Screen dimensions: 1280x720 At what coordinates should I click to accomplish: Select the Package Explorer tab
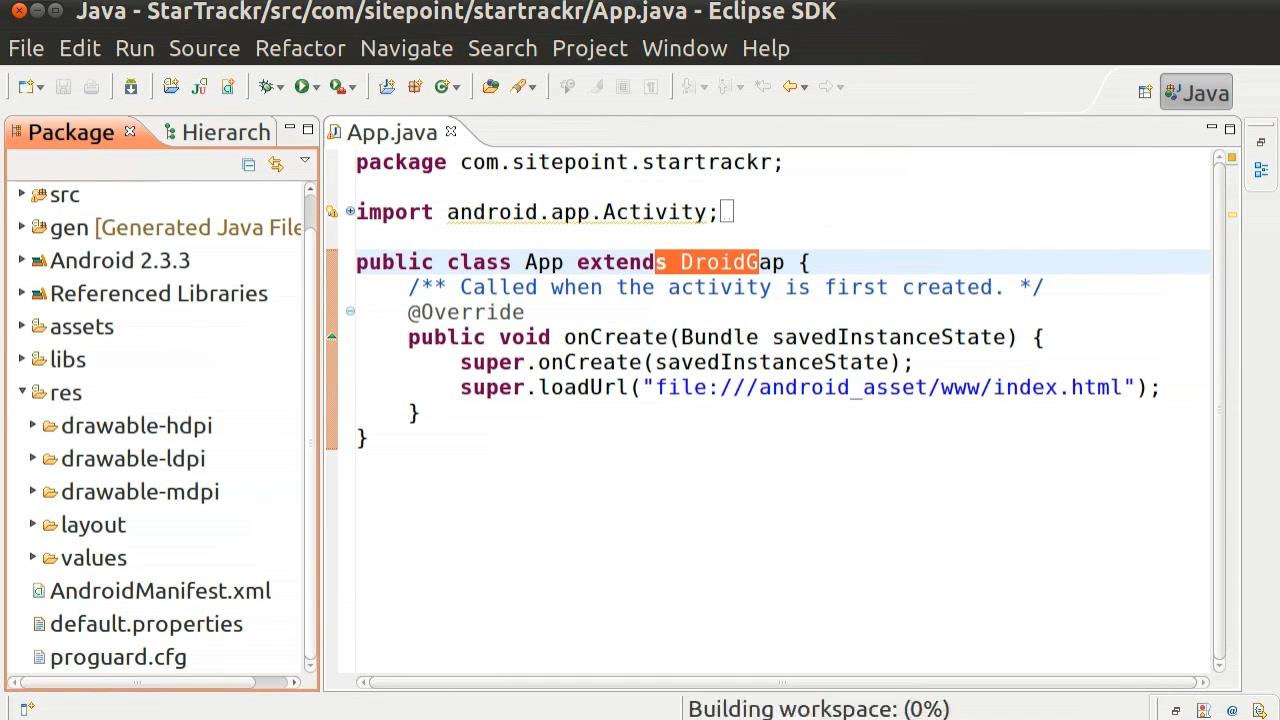point(70,132)
